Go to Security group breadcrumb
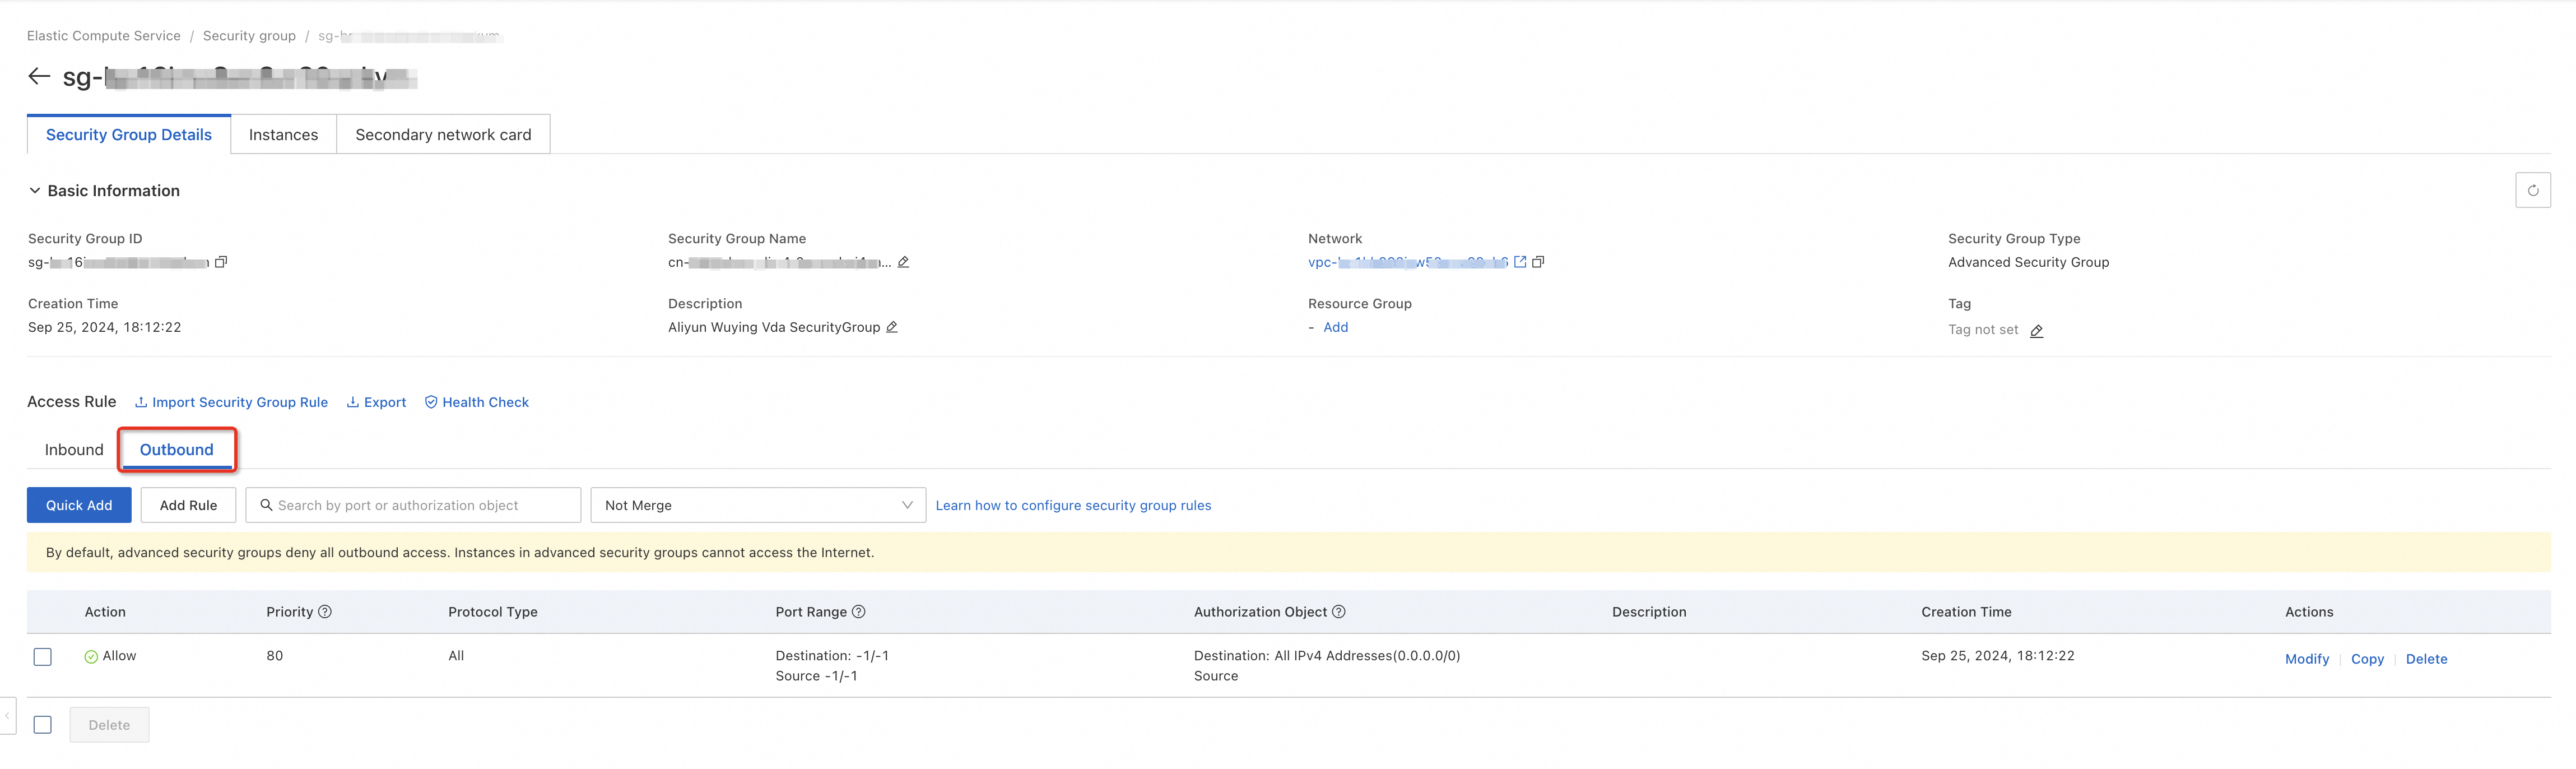The height and width of the screenshot is (769, 2576). (x=249, y=36)
